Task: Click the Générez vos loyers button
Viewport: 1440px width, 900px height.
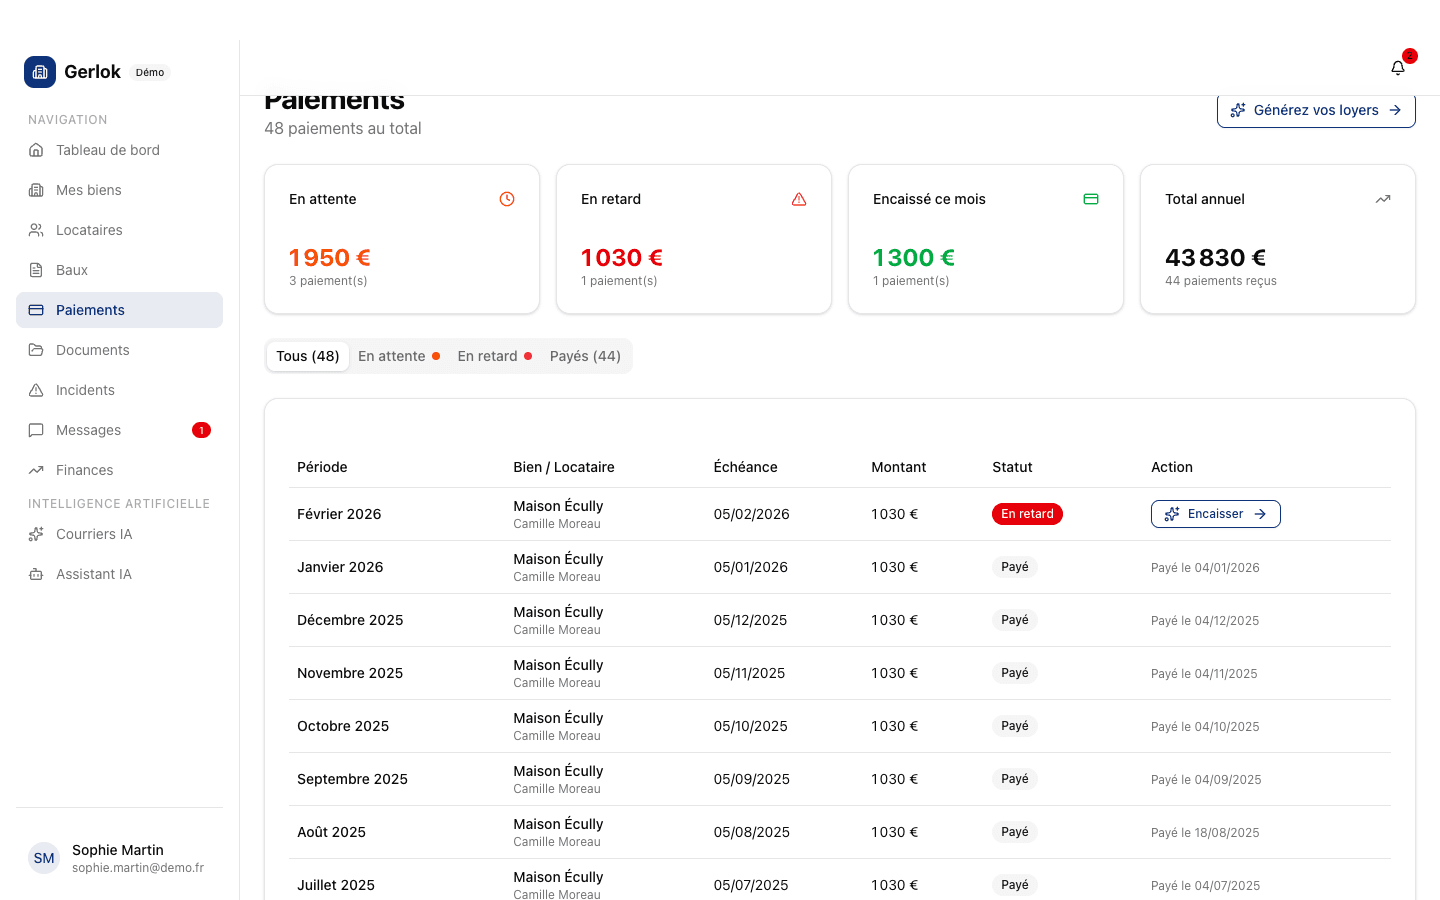Action: click(1315, 110)
